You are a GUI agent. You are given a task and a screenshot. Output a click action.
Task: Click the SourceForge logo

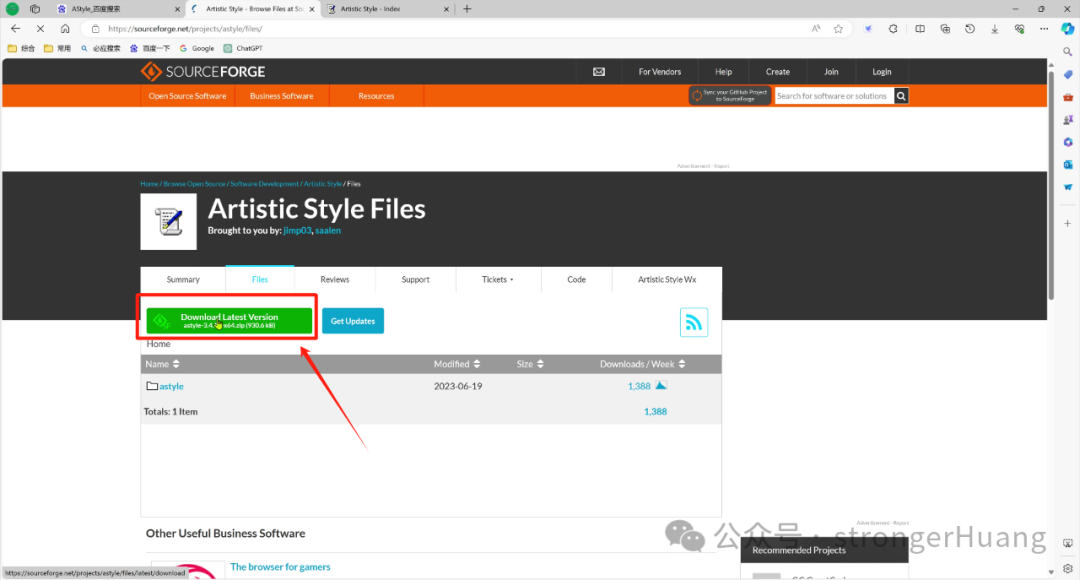point(203,72)
